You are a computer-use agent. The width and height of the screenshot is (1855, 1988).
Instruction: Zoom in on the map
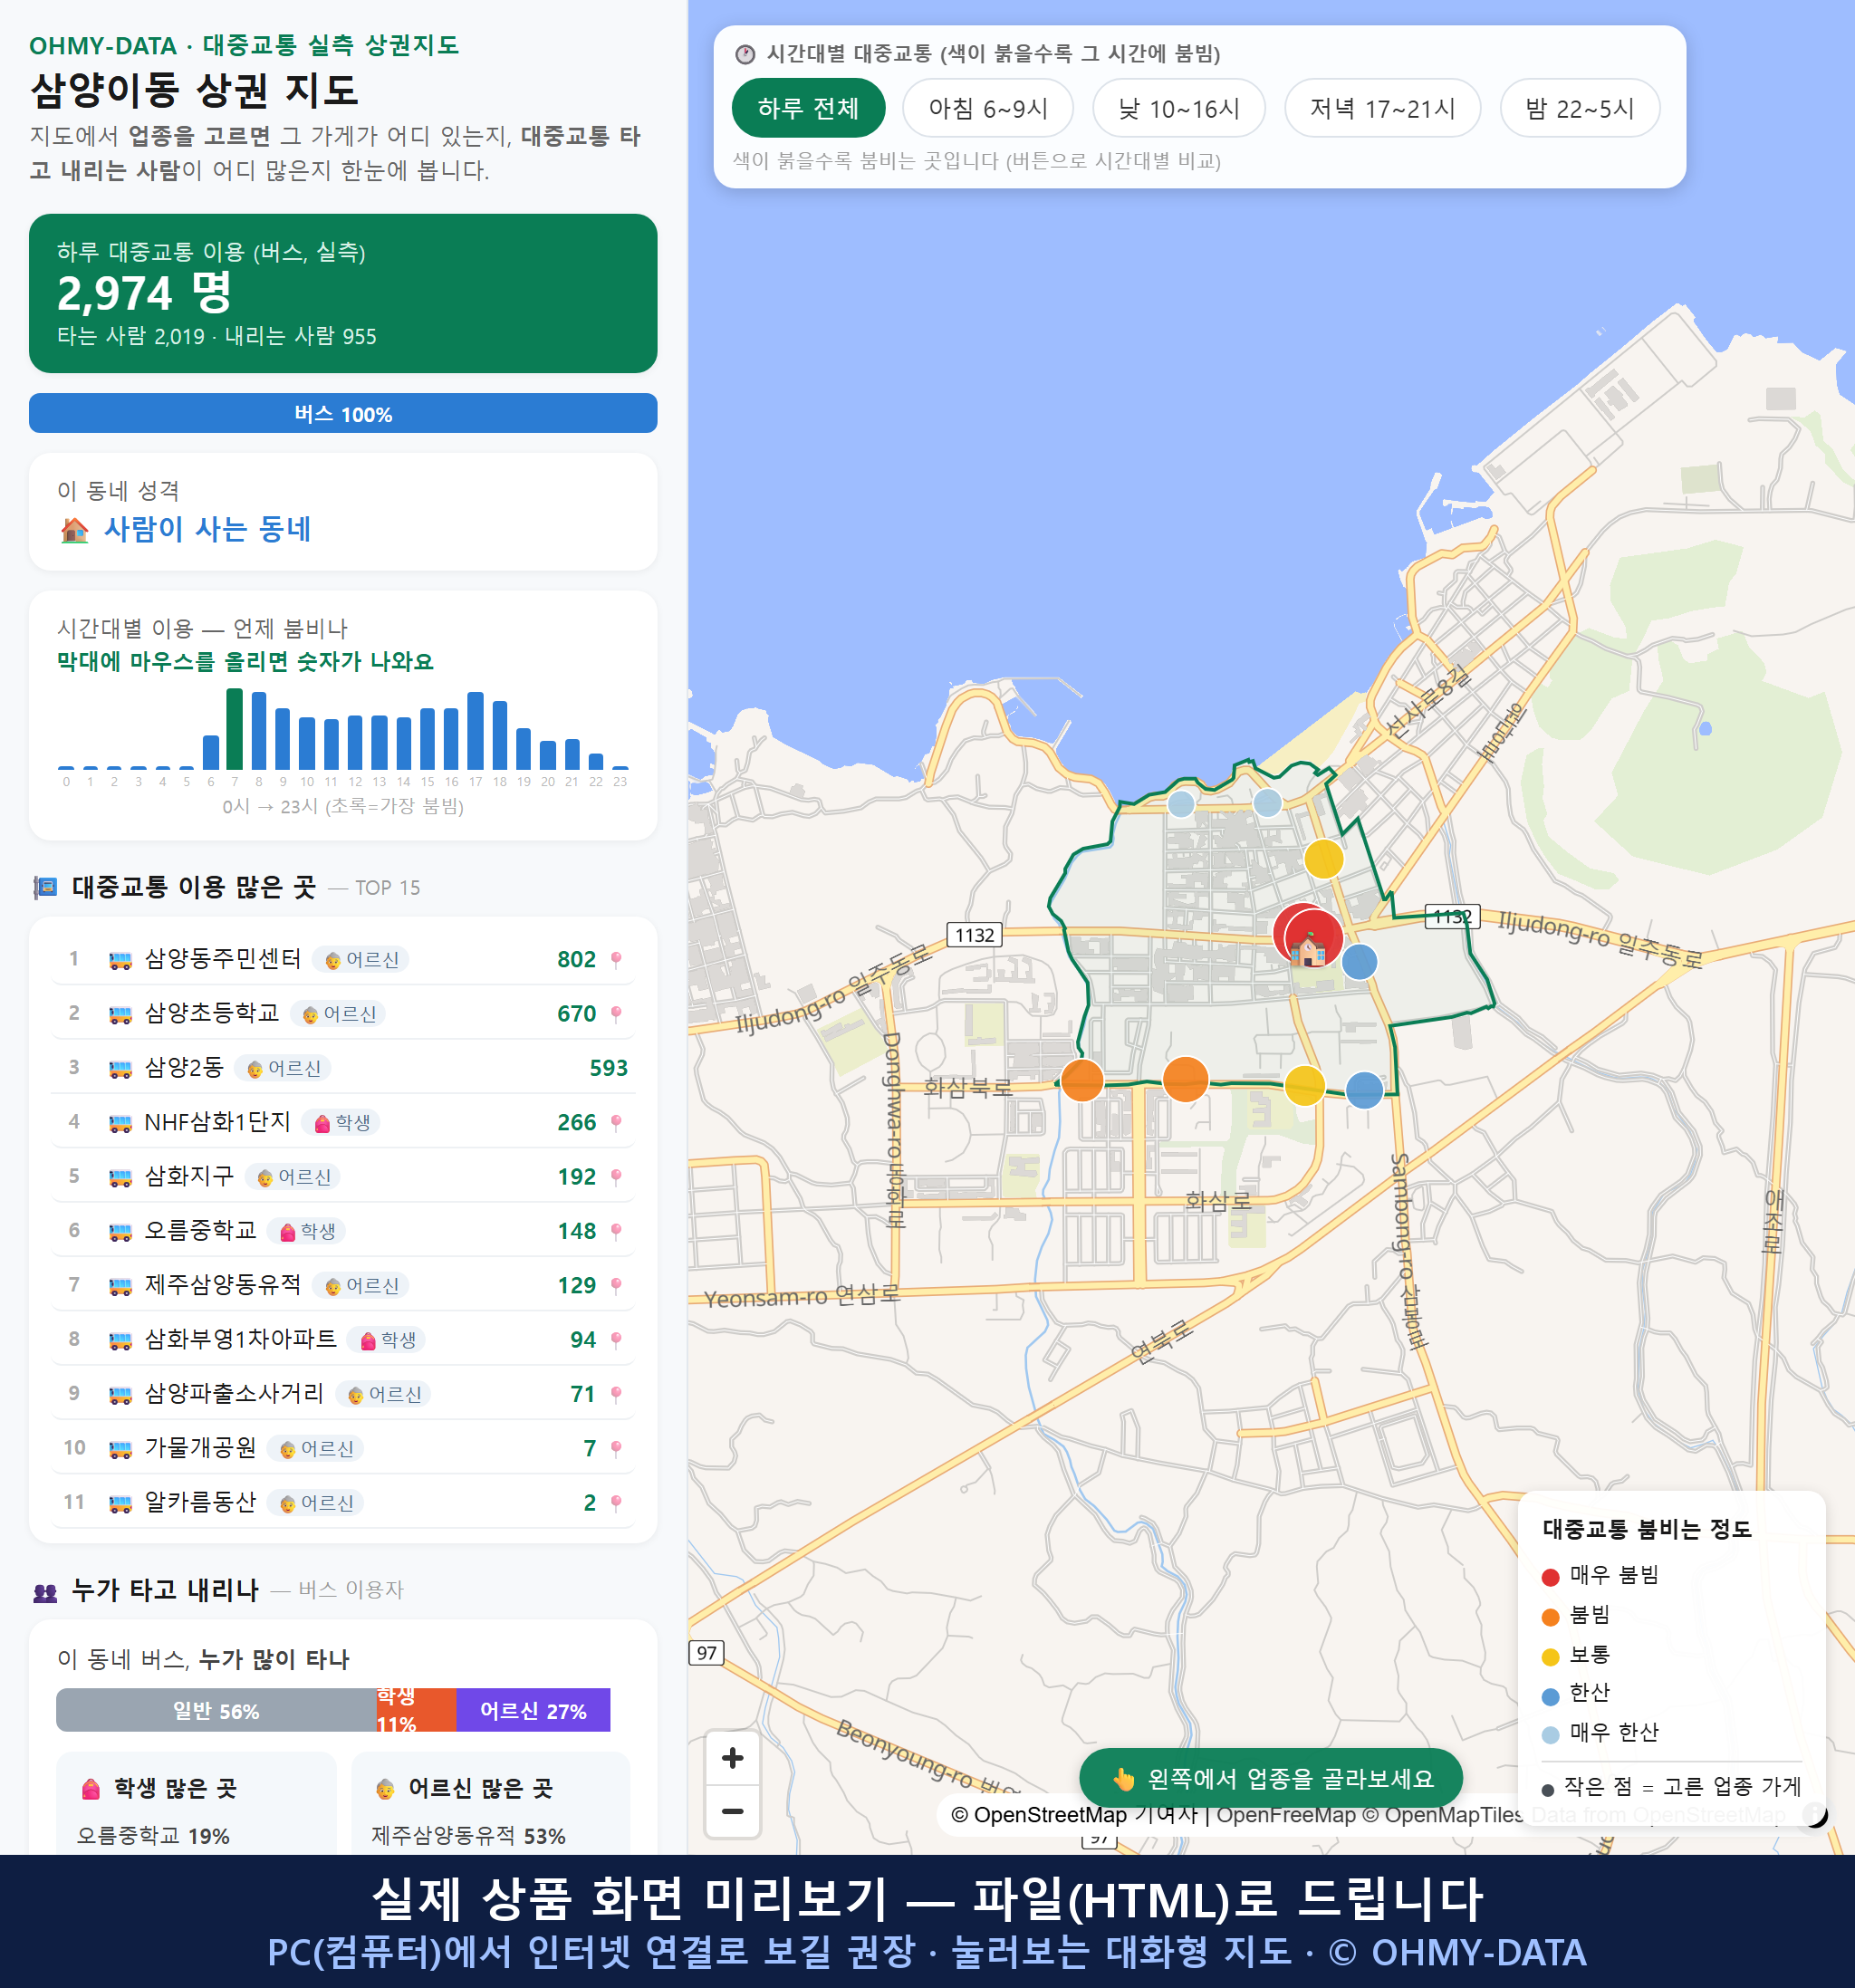tap(732, 1758)
